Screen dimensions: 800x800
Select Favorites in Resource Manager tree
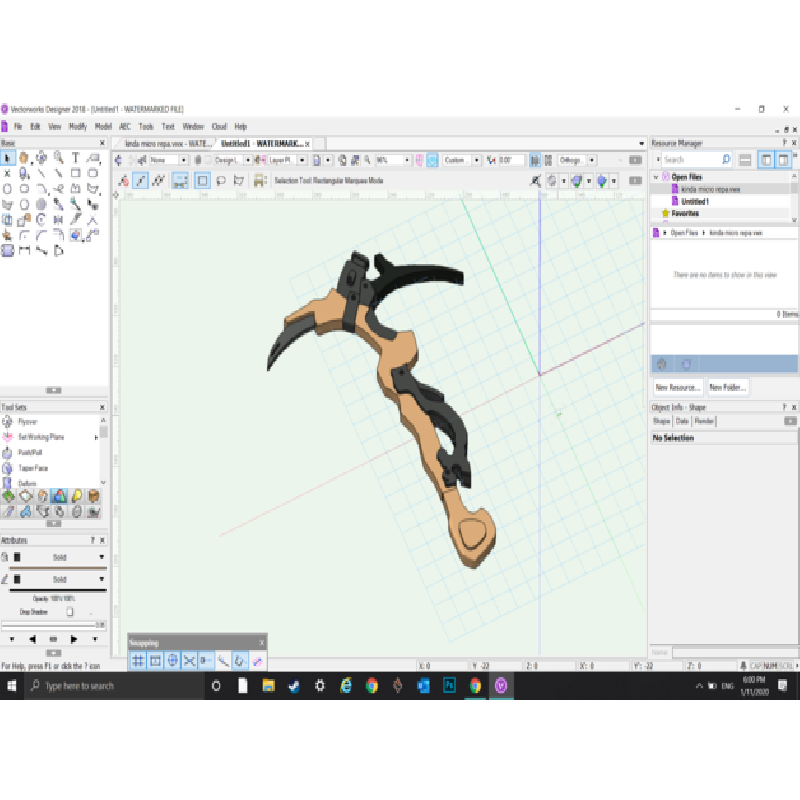pos(685,213)
